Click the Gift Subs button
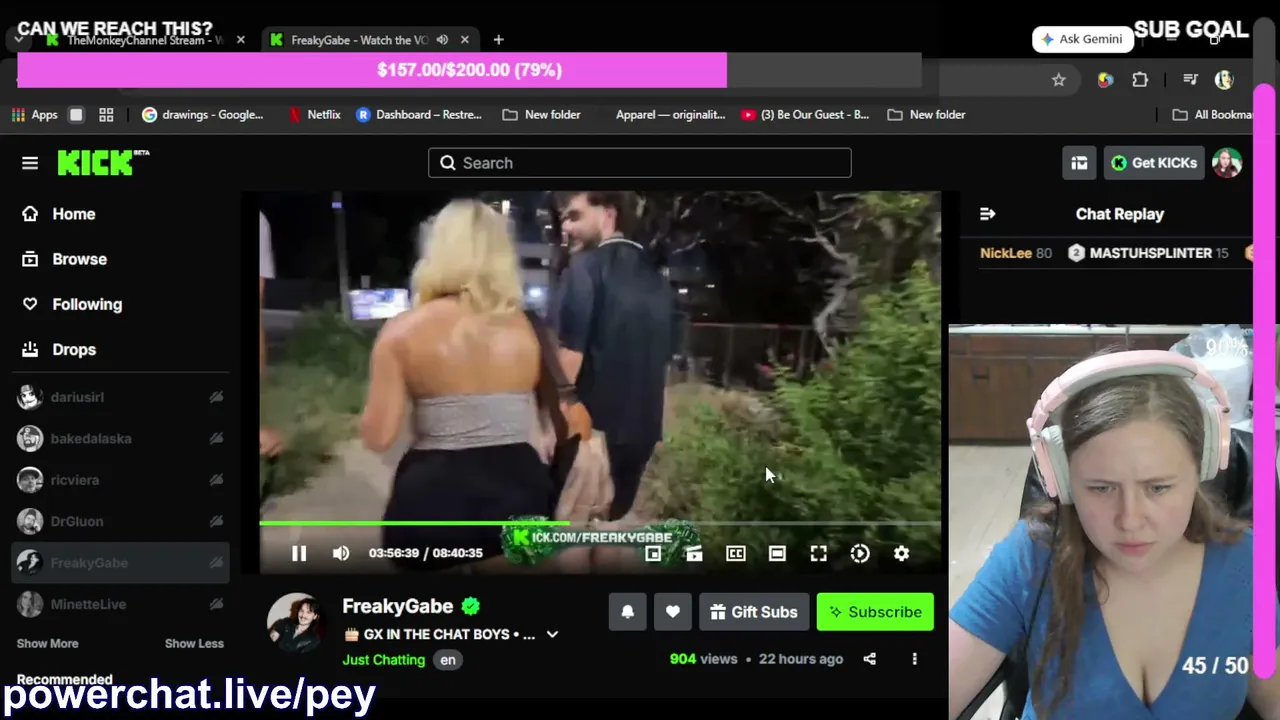This screenshot has width=1280, height=720. [754, 612]
